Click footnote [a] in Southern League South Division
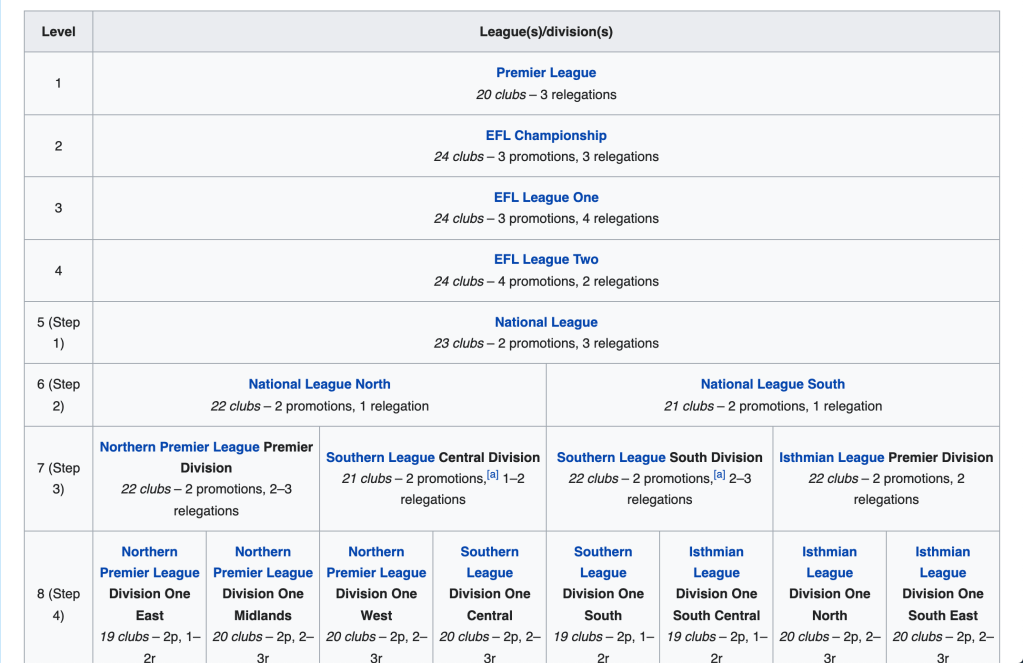The width and height of the screenshot is (1023, 663). [719, 476]
